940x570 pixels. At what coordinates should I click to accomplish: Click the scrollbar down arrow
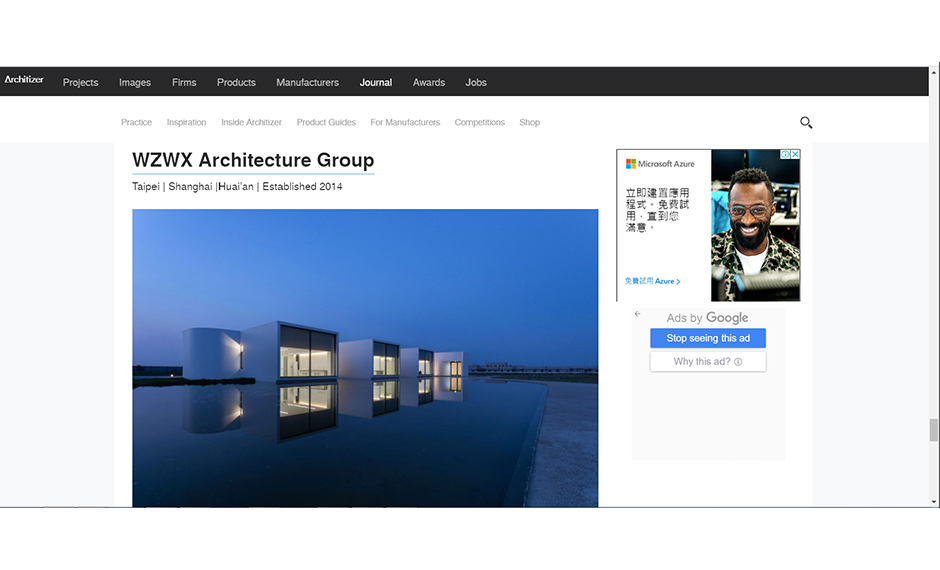(933, 502)
